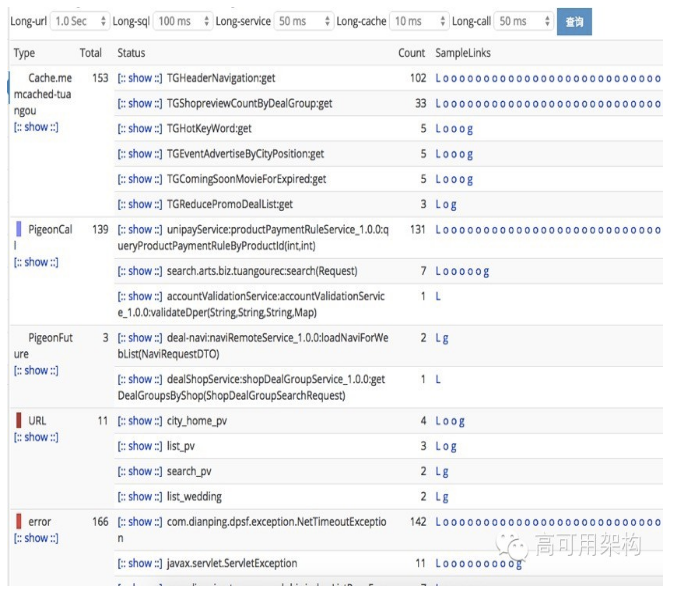Viewport: 678px width, 600px height.
Task: Expand show link under Cache.memcached-tuangou type
Action: point(36,128)
